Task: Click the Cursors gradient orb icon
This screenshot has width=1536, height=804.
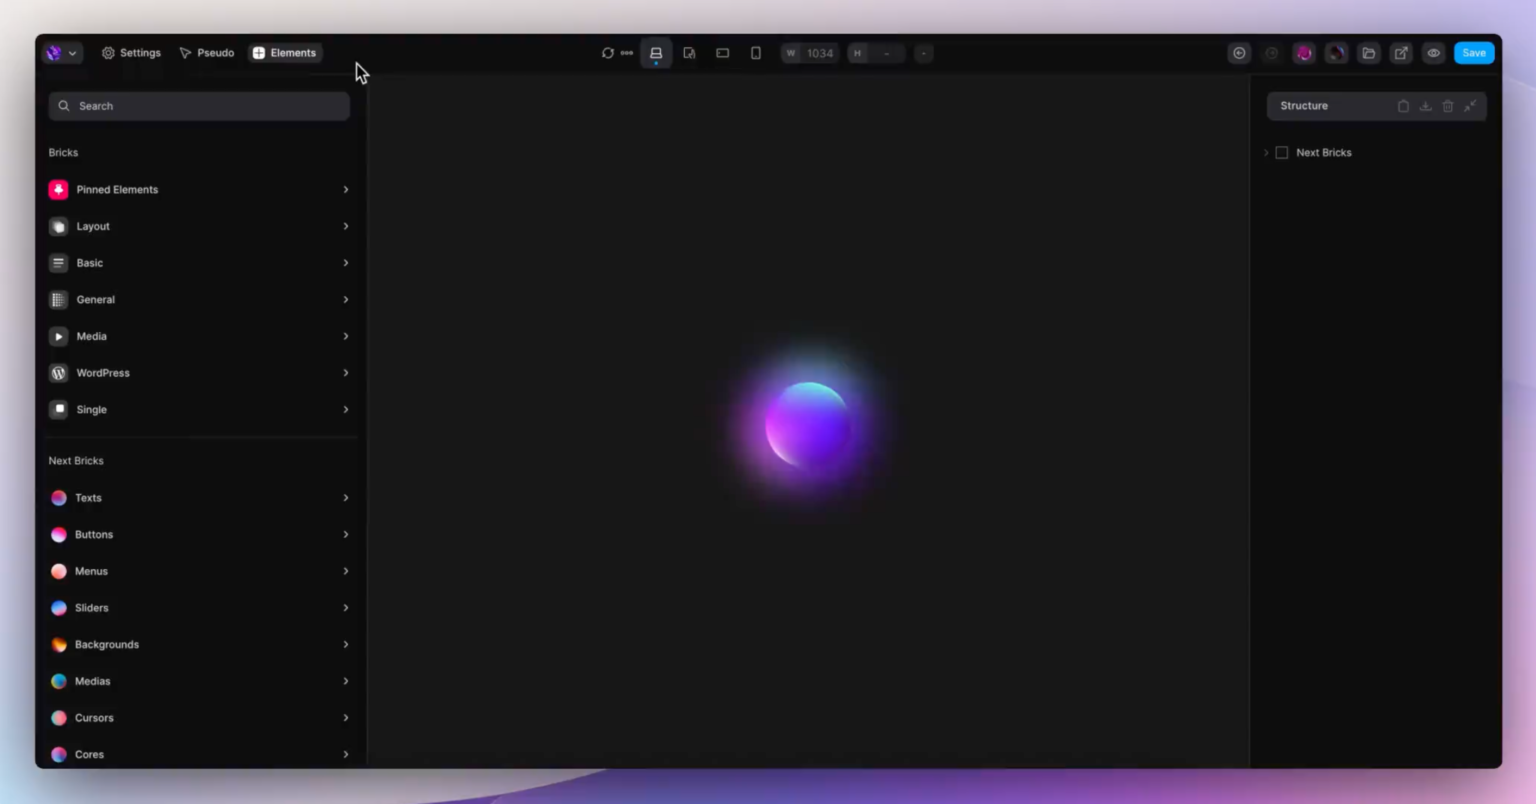Action: [x=59, y=718]
